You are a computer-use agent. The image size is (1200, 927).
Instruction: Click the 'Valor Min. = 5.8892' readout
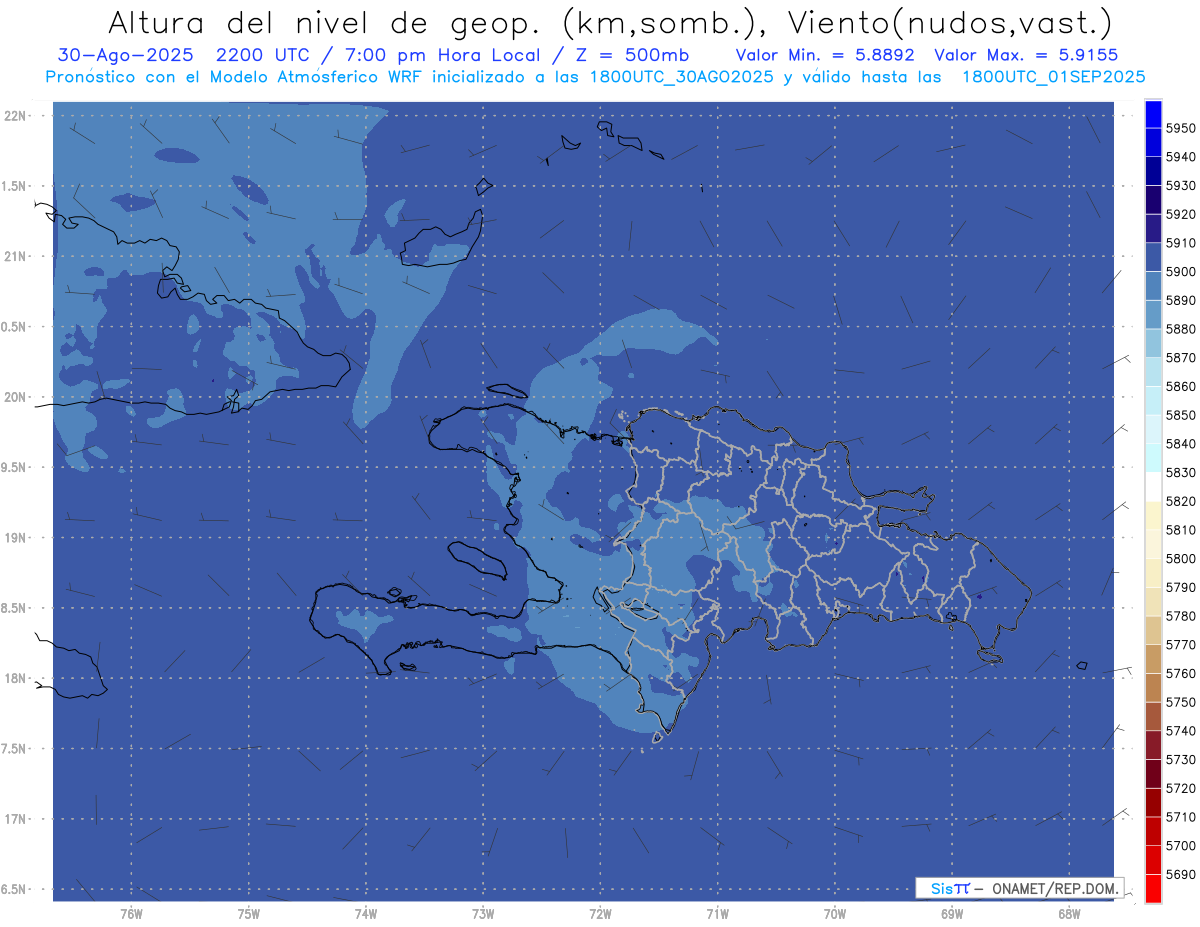coord(825,55)
